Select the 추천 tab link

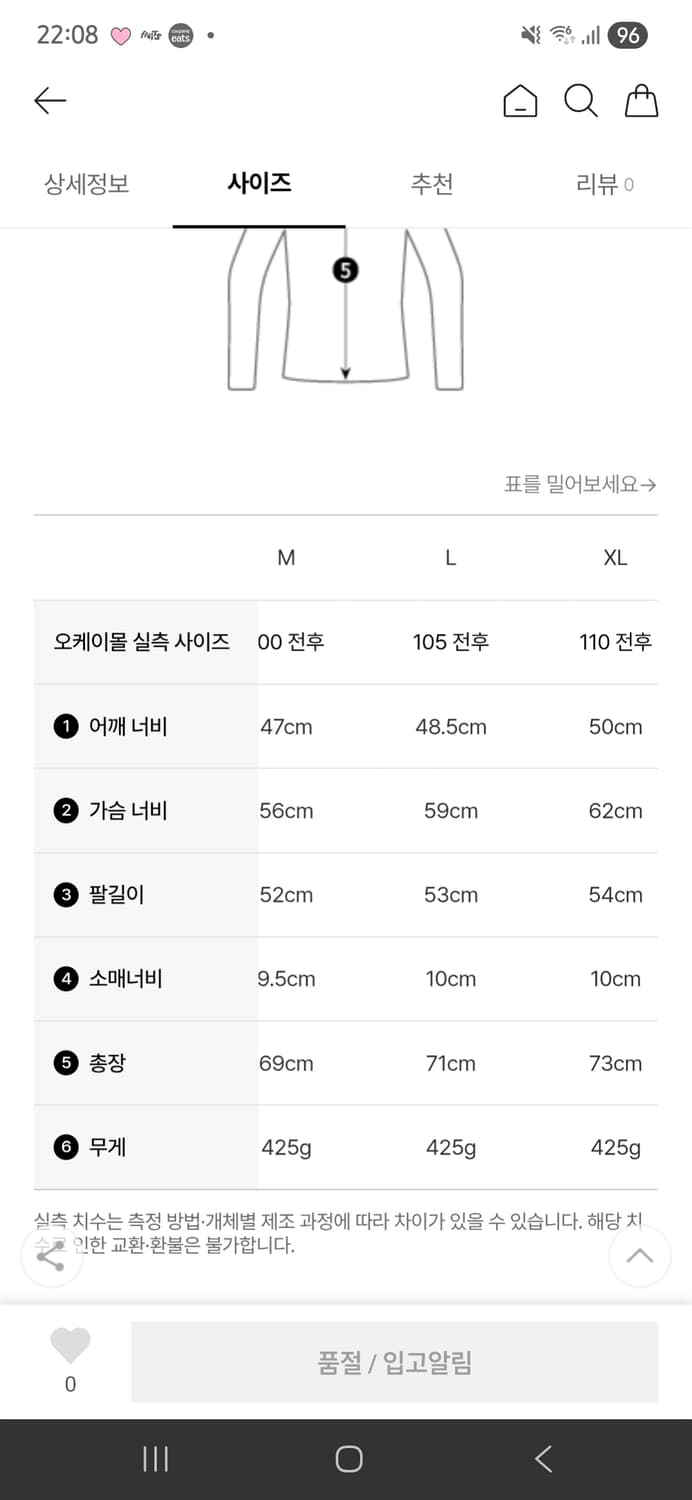[432, 184]
